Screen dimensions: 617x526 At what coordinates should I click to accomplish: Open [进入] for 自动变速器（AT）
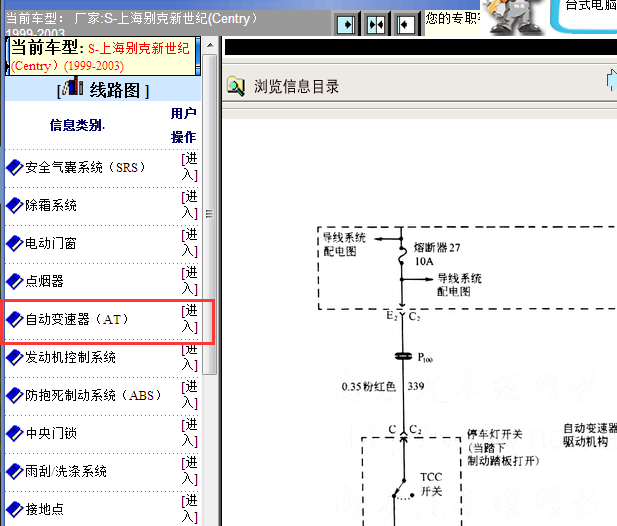189,319
